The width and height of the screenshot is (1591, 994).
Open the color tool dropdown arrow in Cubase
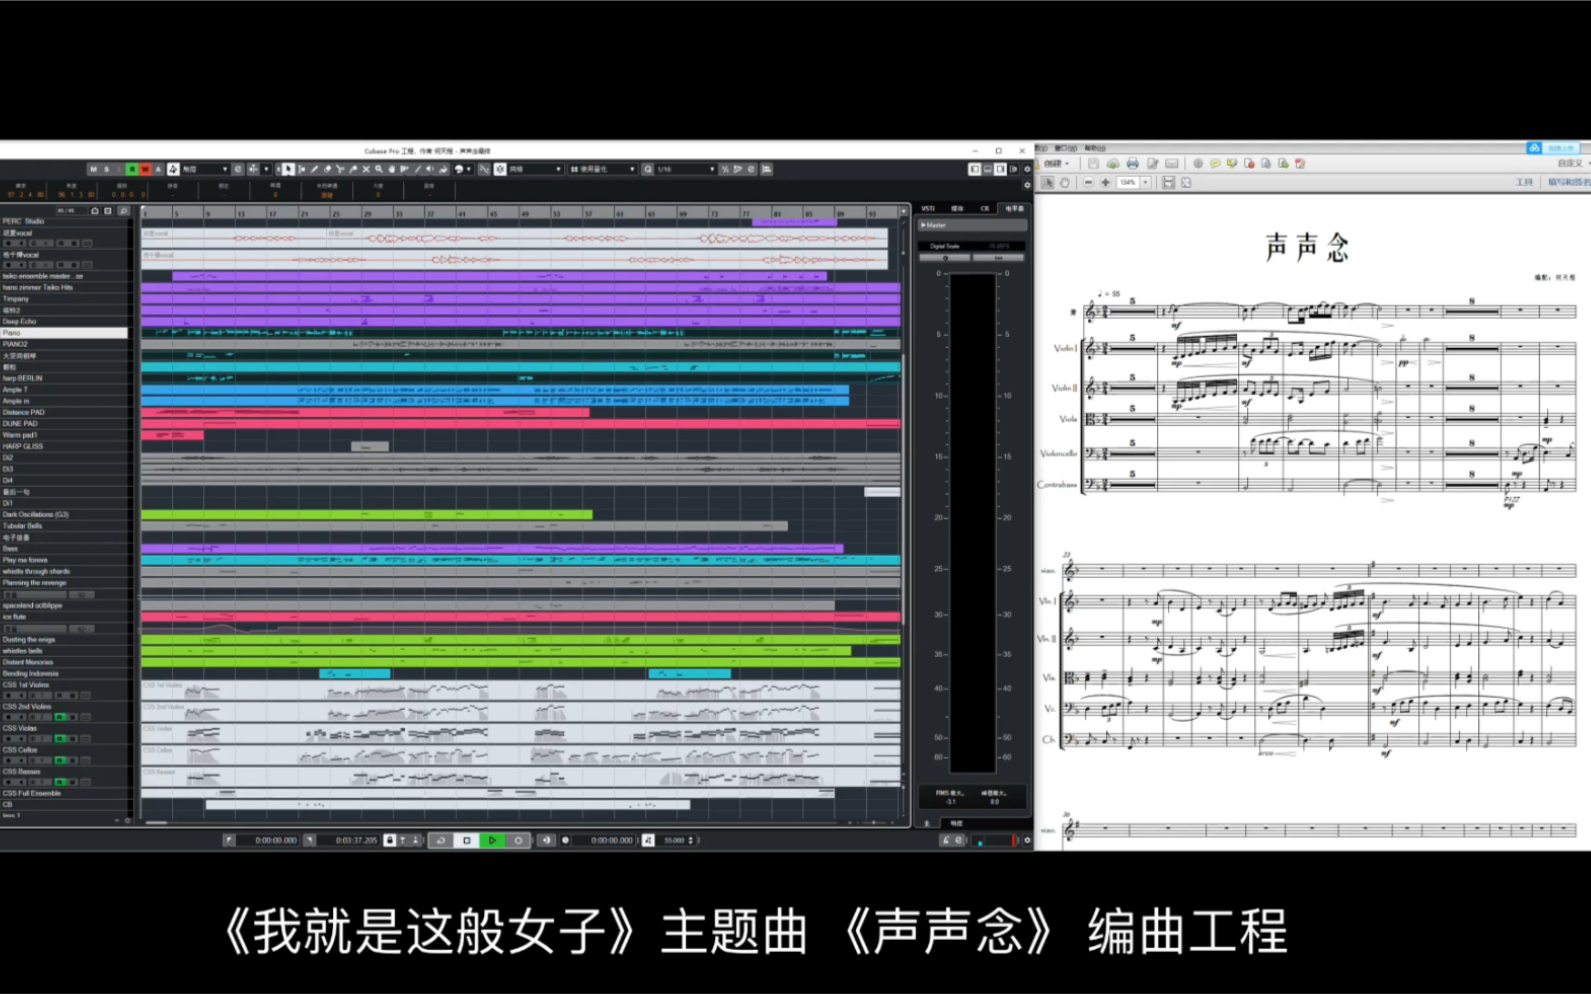point(469,169)
